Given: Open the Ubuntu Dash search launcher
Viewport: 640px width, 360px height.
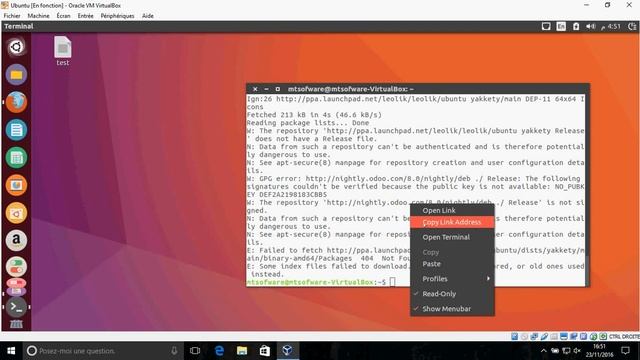Looking at the screenshot, I should pos(16,47).
